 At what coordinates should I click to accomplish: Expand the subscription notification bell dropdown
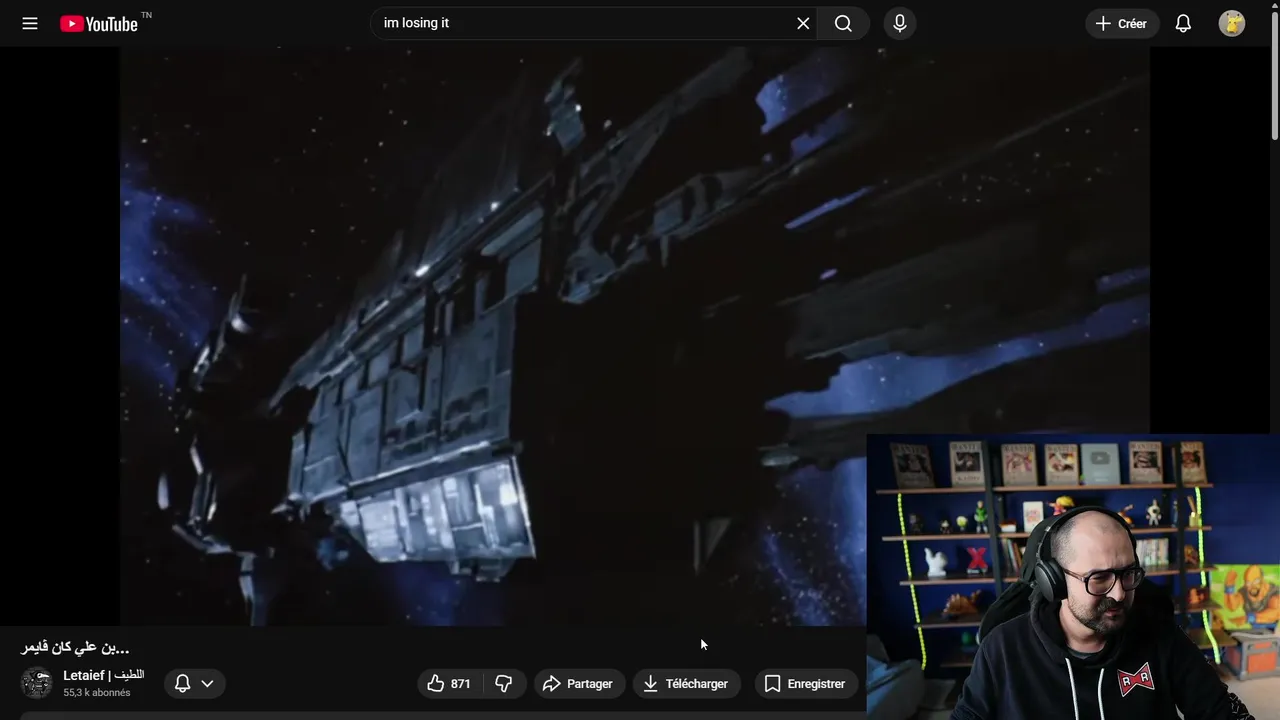[x=194, y=684]
